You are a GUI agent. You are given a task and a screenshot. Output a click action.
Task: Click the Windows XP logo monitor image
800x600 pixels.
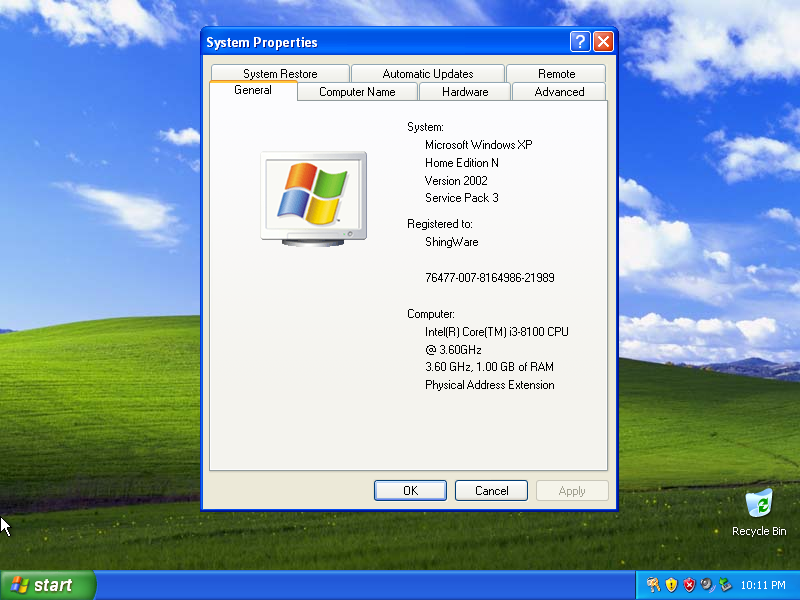[x=313, y=198]
